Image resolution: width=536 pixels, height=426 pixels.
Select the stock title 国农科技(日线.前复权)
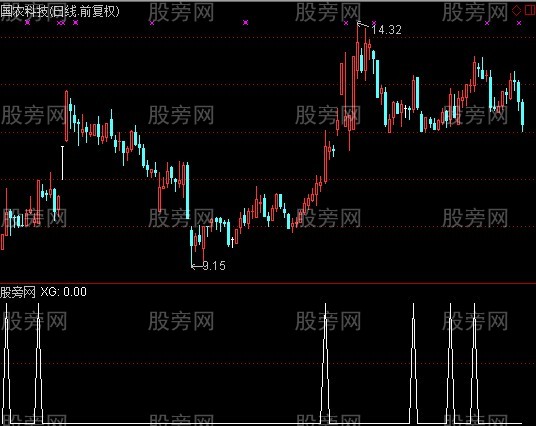click(x=60, y=11)
